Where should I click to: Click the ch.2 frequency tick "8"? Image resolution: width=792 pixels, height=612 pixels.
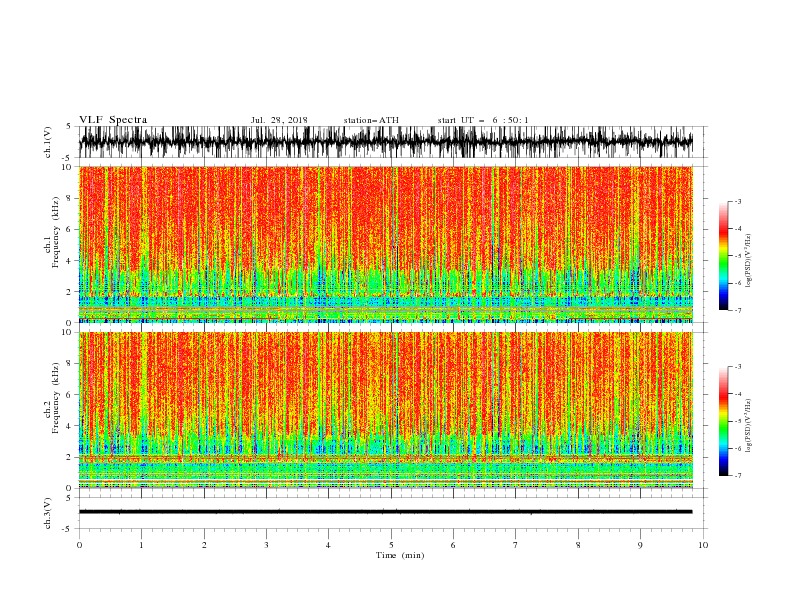[69, 364]
